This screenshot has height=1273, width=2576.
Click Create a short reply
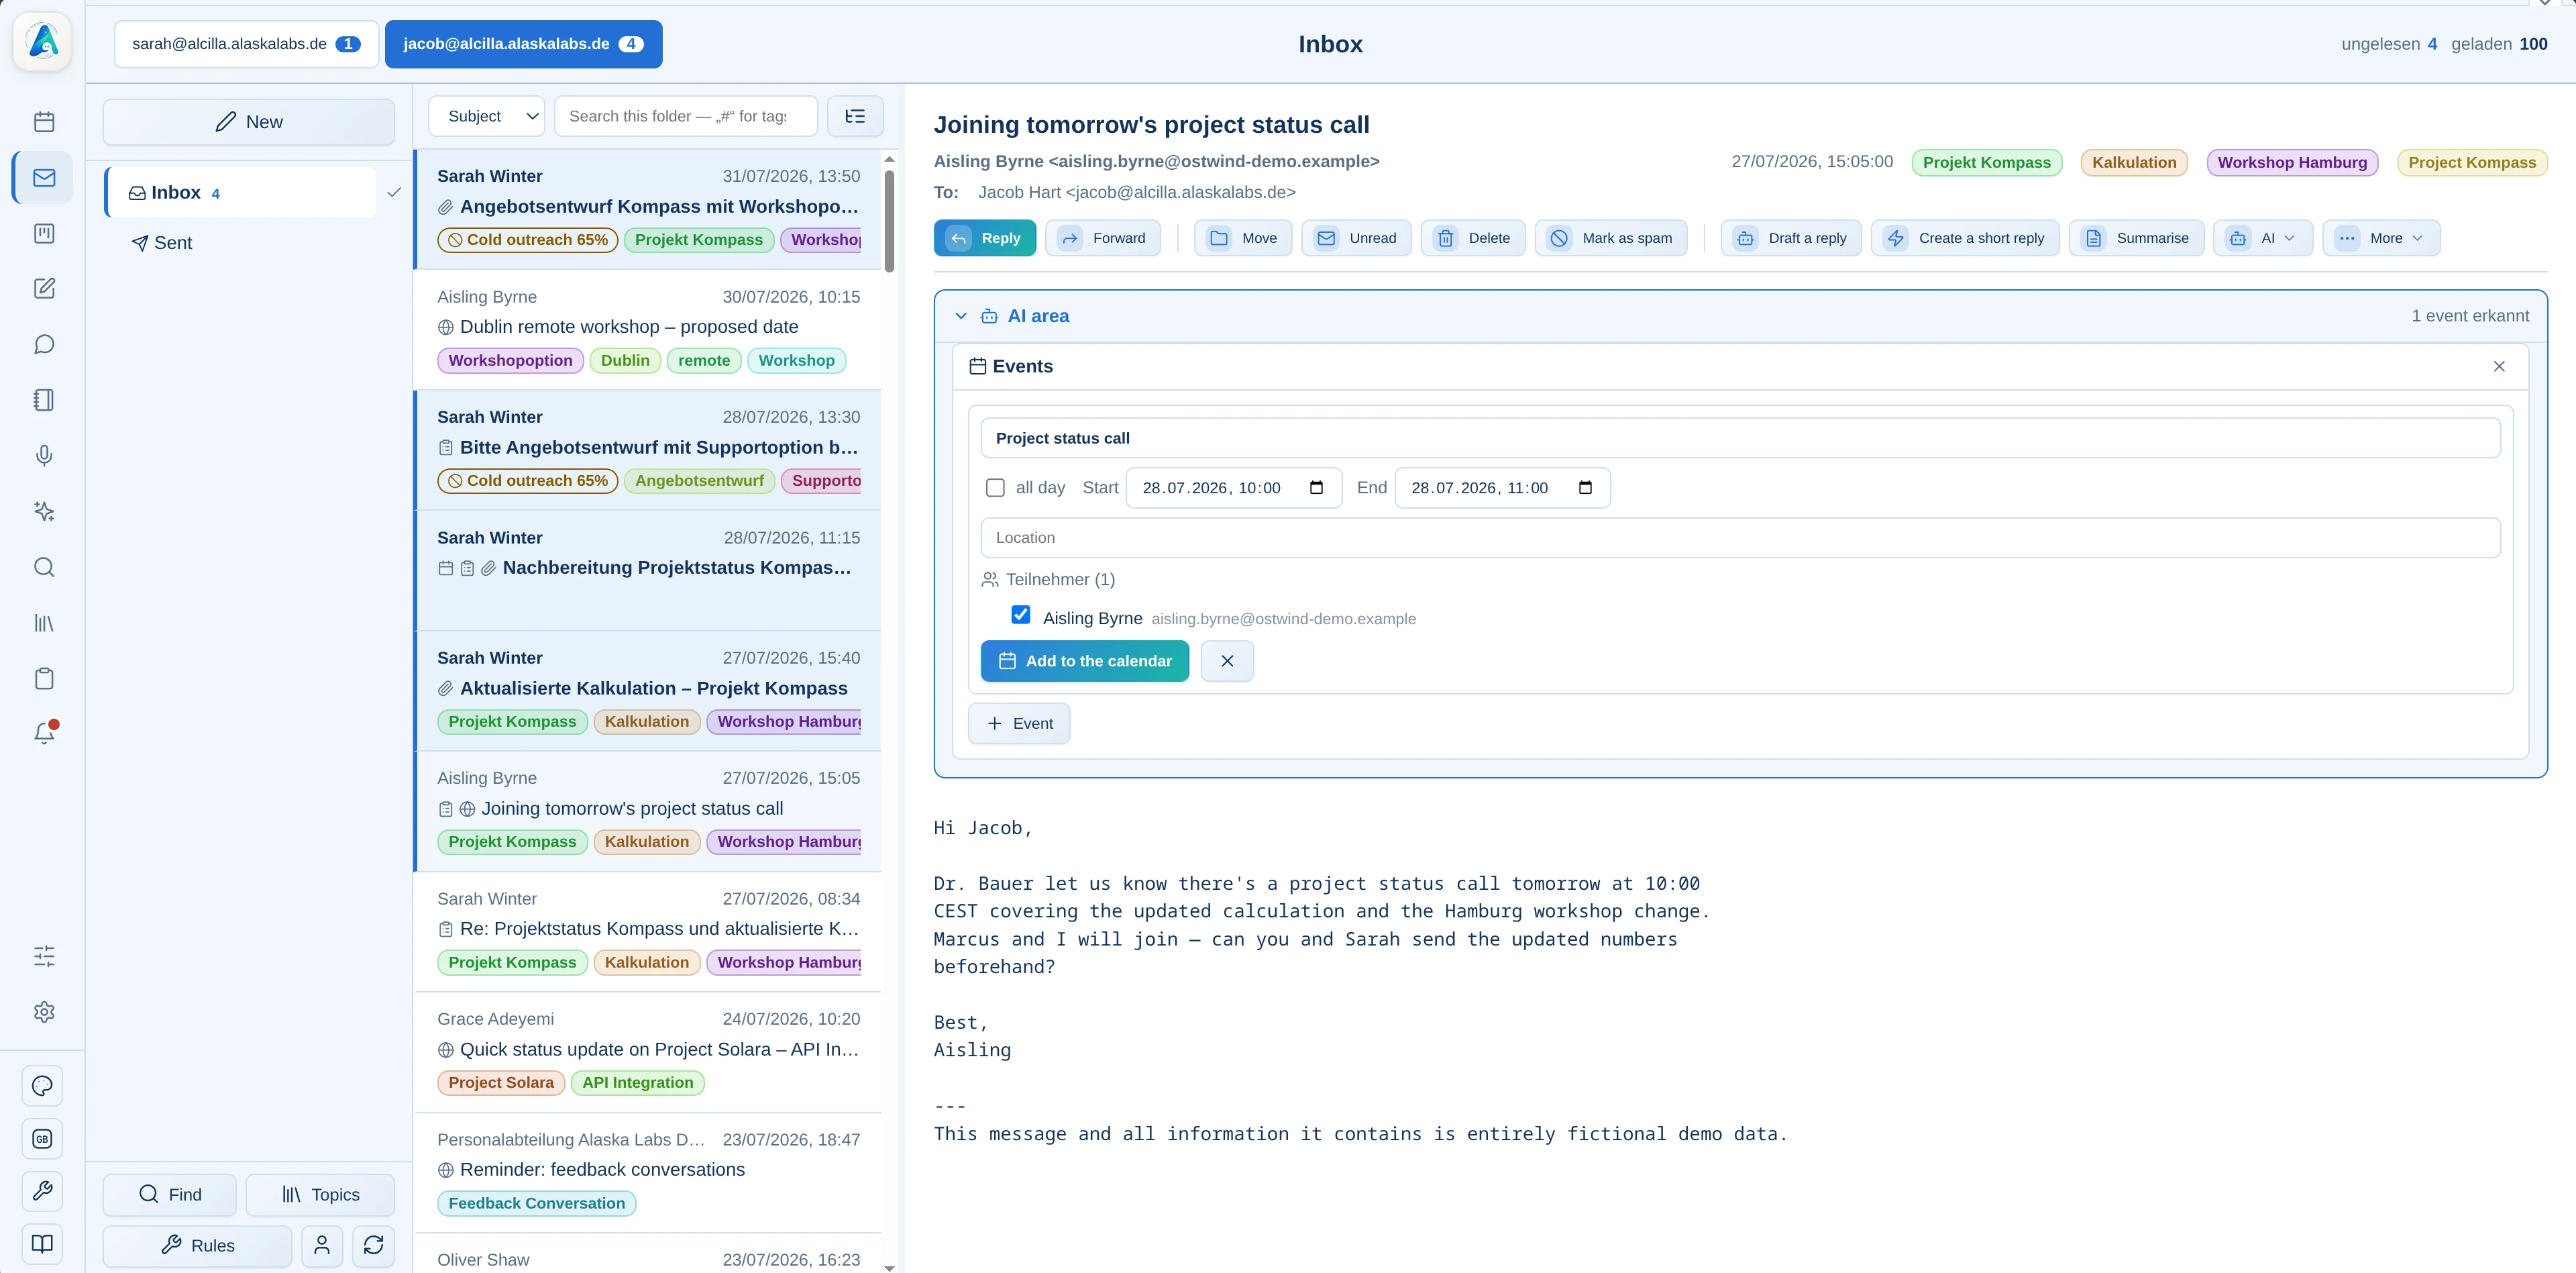tap(1965, 238)
